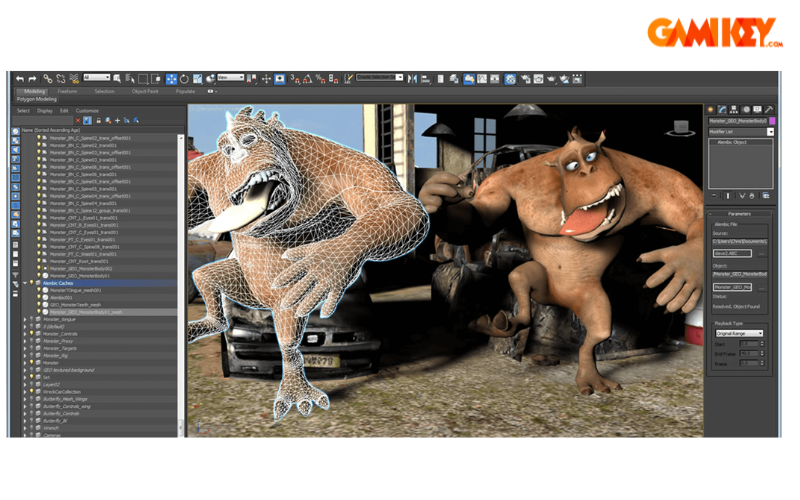Open Render Setup teapot icon
Viewport: 800px width, 500px height.
point(526,79)
